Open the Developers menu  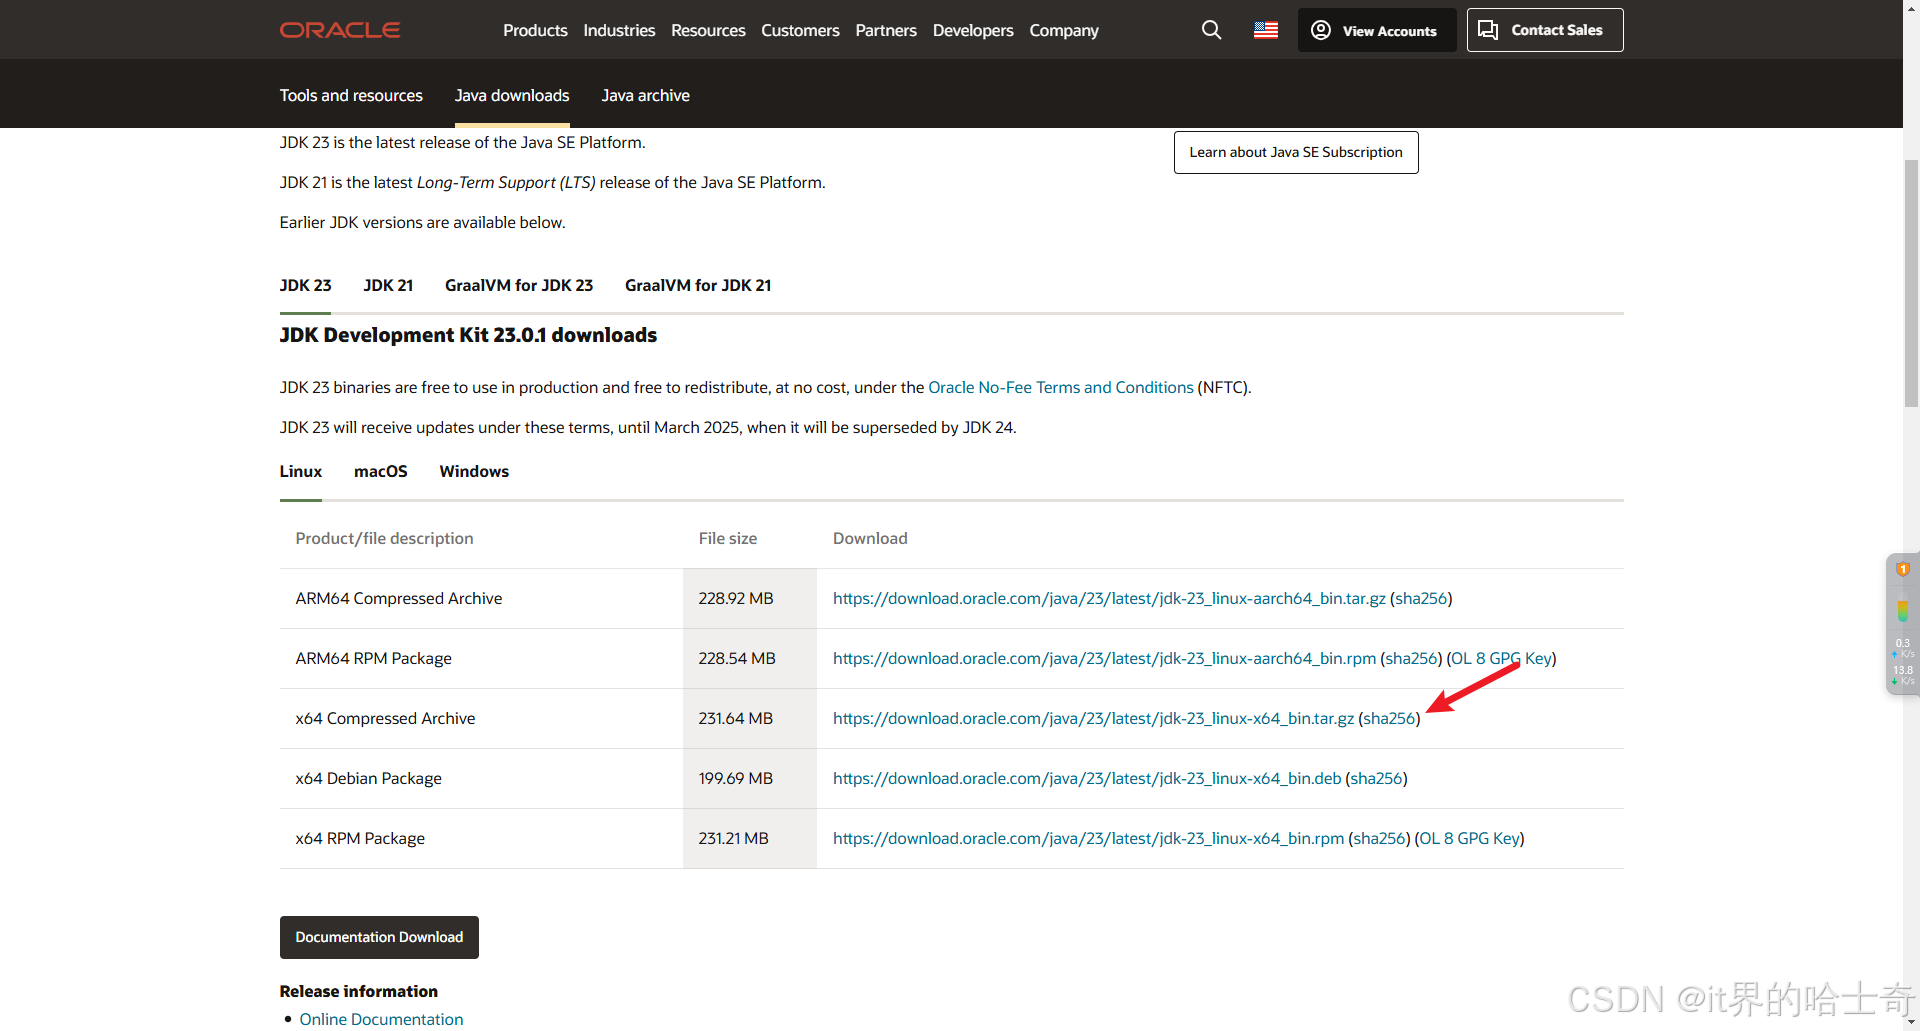coord(973,30)
